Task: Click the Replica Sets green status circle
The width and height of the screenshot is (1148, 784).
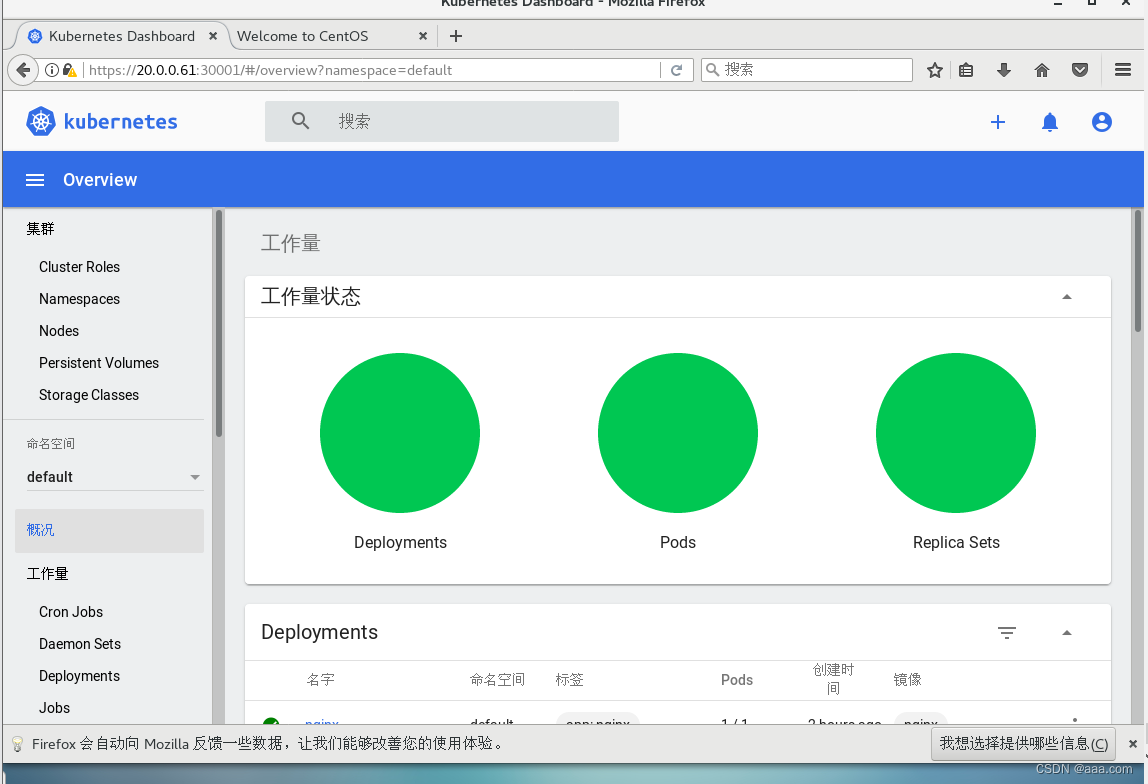Action: [955, 433]
